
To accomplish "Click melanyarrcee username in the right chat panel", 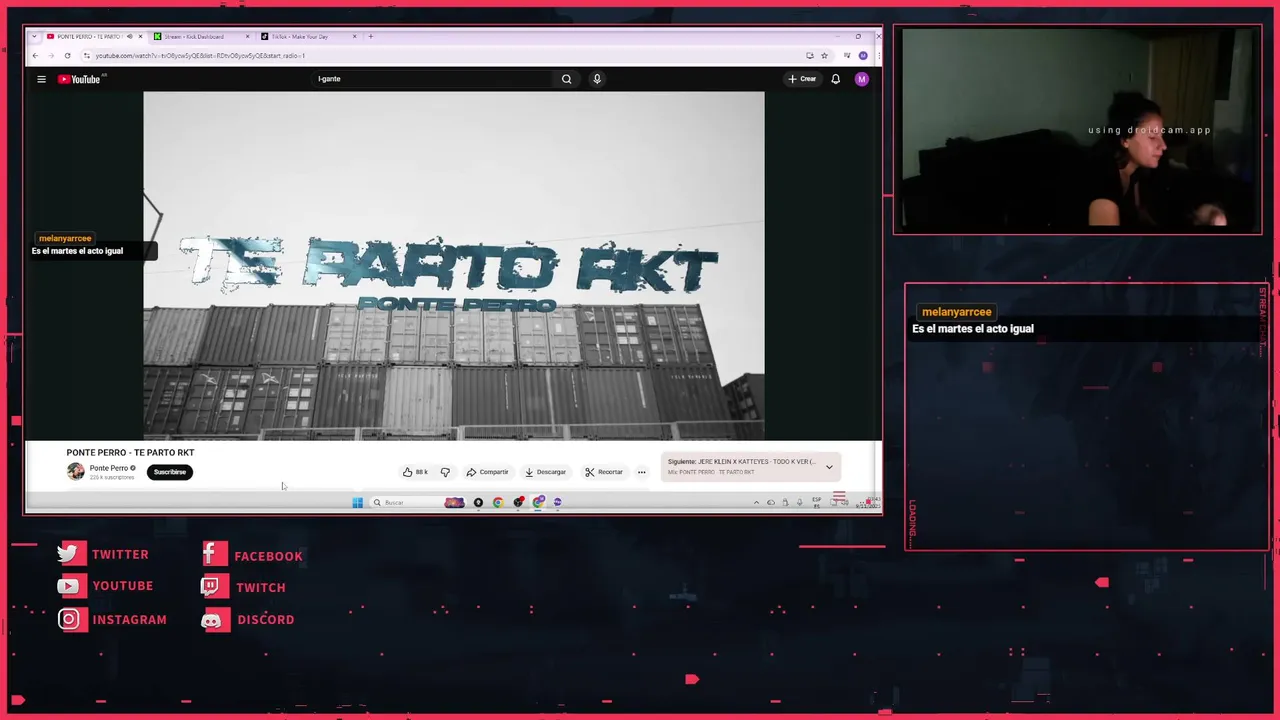I will tap(957, 312).
